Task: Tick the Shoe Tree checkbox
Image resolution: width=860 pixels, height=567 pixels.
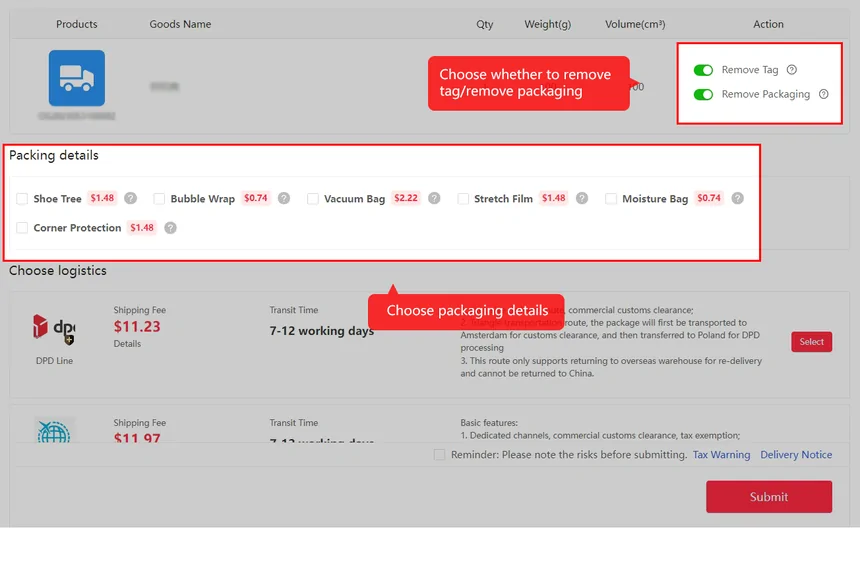Action: tap(22, 199)
